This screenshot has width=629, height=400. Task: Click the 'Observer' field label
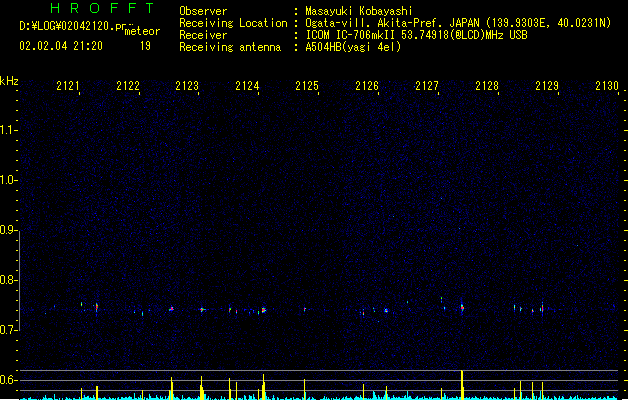click(x=203, y=11)
